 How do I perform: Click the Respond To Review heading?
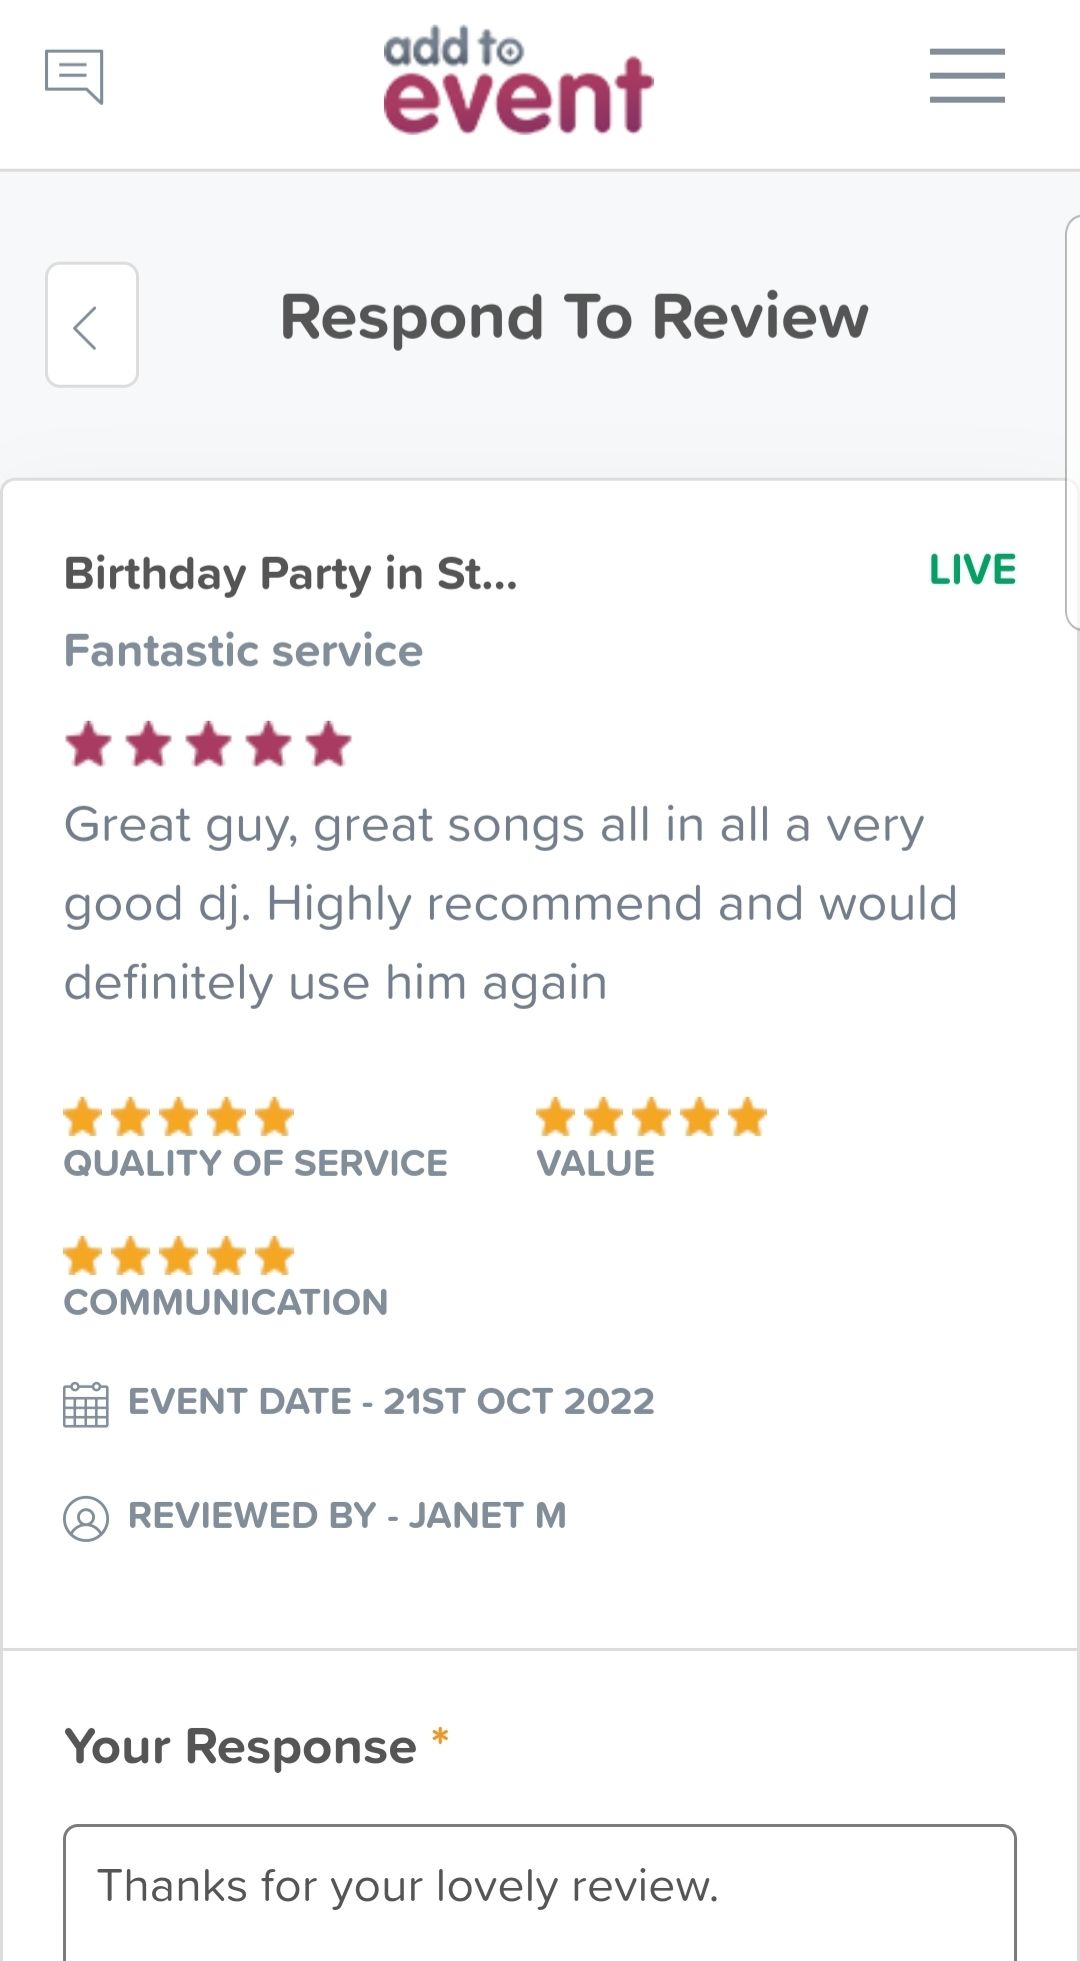(x=574, y=318)
